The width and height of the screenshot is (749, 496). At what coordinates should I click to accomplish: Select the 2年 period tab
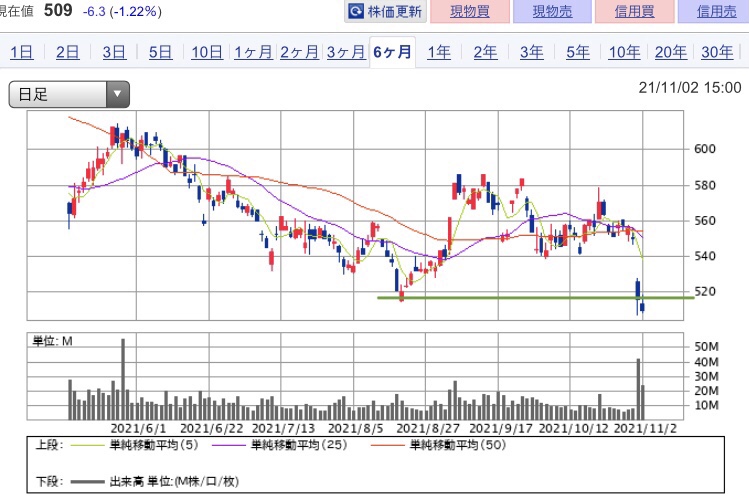click(x=485, y=52)
